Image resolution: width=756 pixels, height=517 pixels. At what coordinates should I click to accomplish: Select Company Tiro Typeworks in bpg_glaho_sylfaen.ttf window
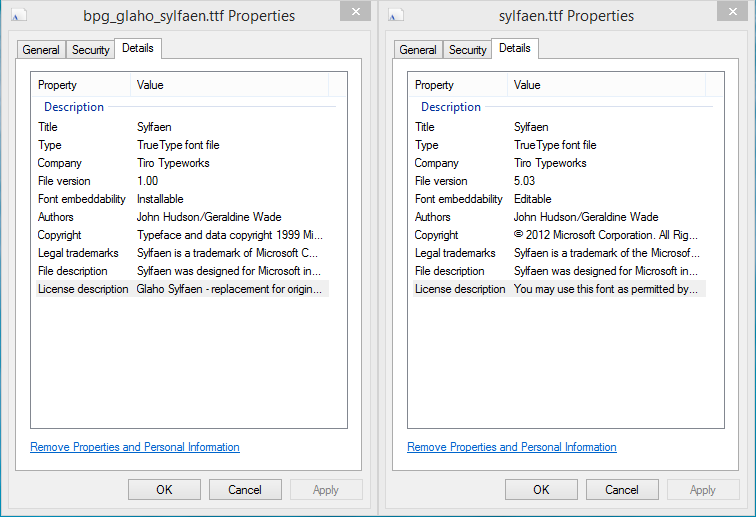[x=173, y=163]
